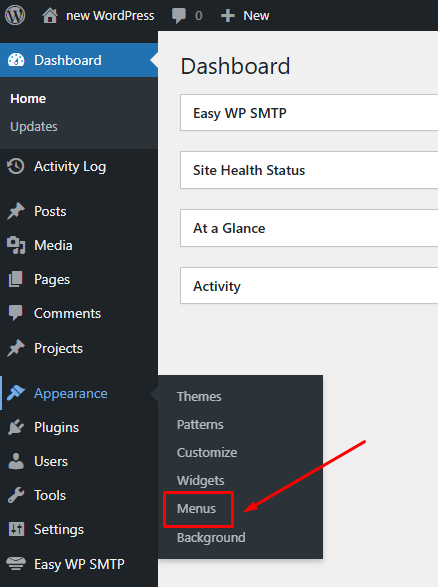
Task: Go to Widgets in the Appearance submenu
Action: pyautogui.click(x=201, y=480)
